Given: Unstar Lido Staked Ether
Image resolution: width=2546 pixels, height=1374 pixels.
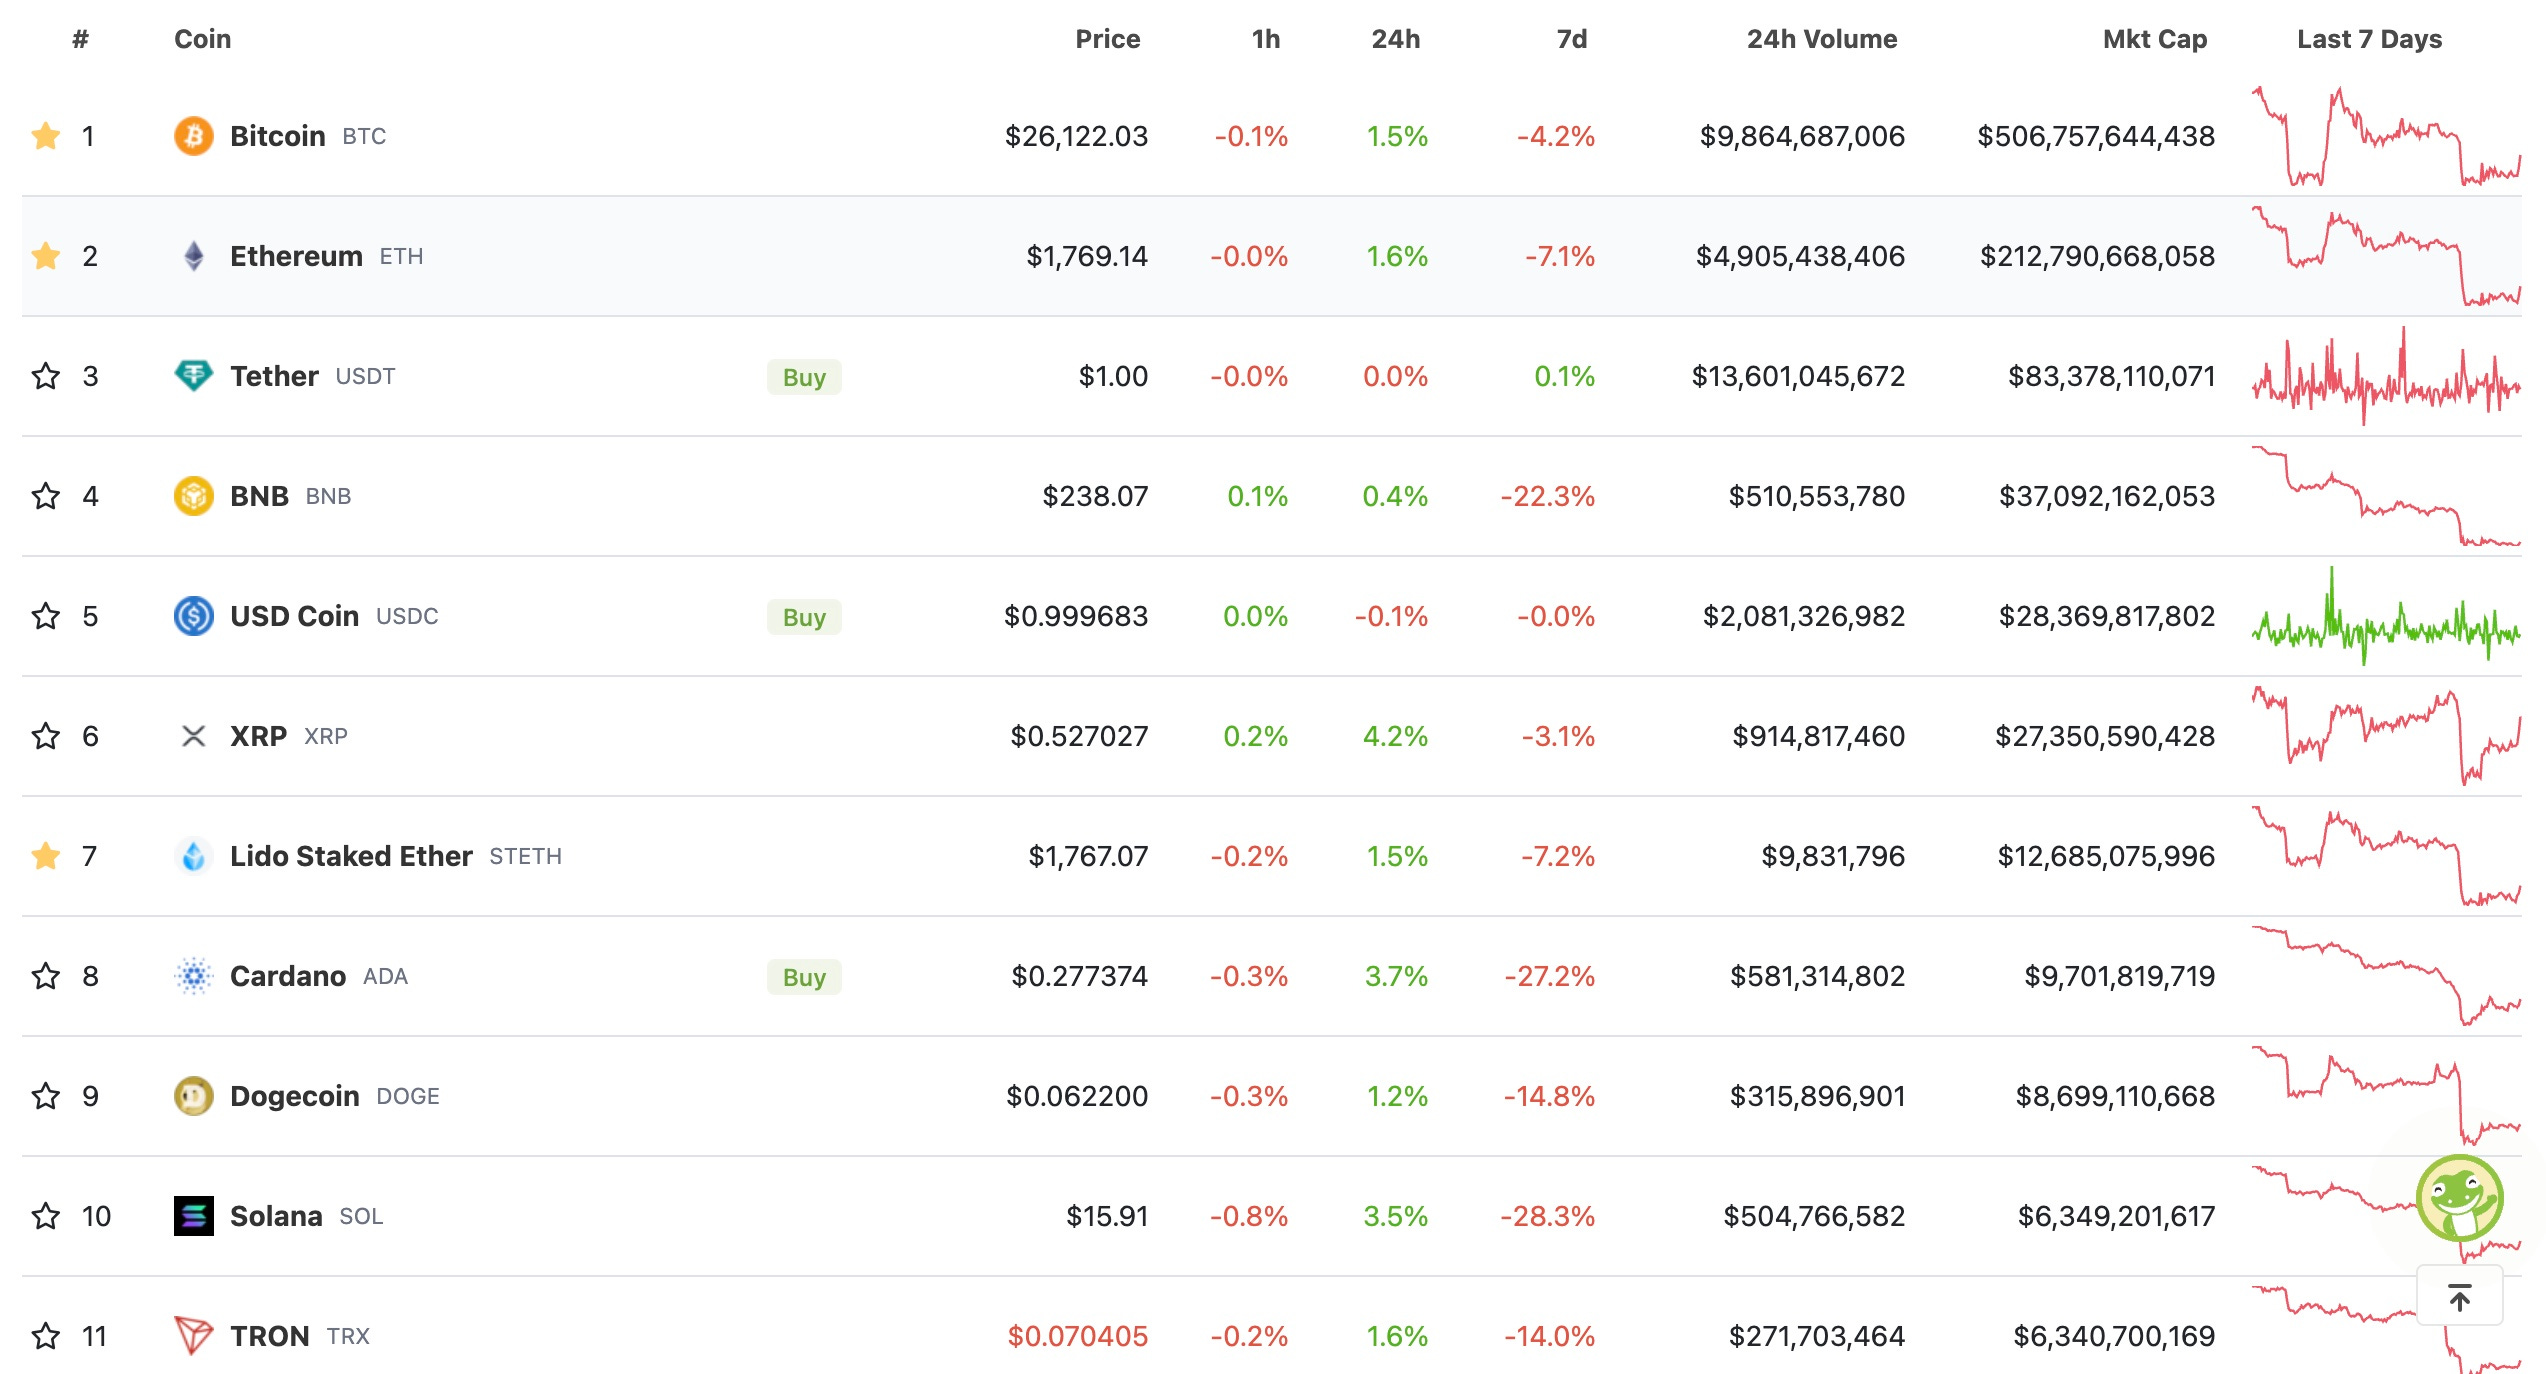Looking at the screenshot, I should coord(46,856).
